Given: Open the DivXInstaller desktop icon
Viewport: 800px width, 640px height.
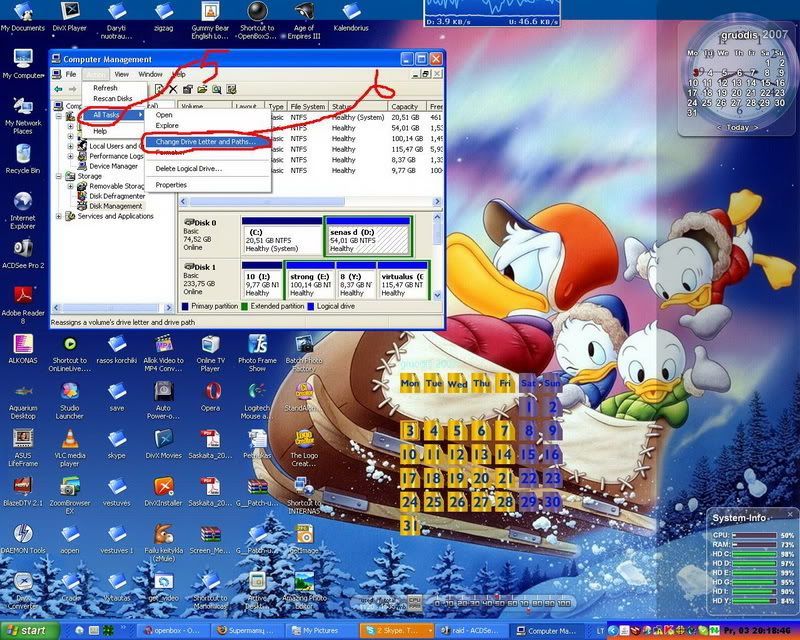Looking at the screenshot, I should coord(163,491).
